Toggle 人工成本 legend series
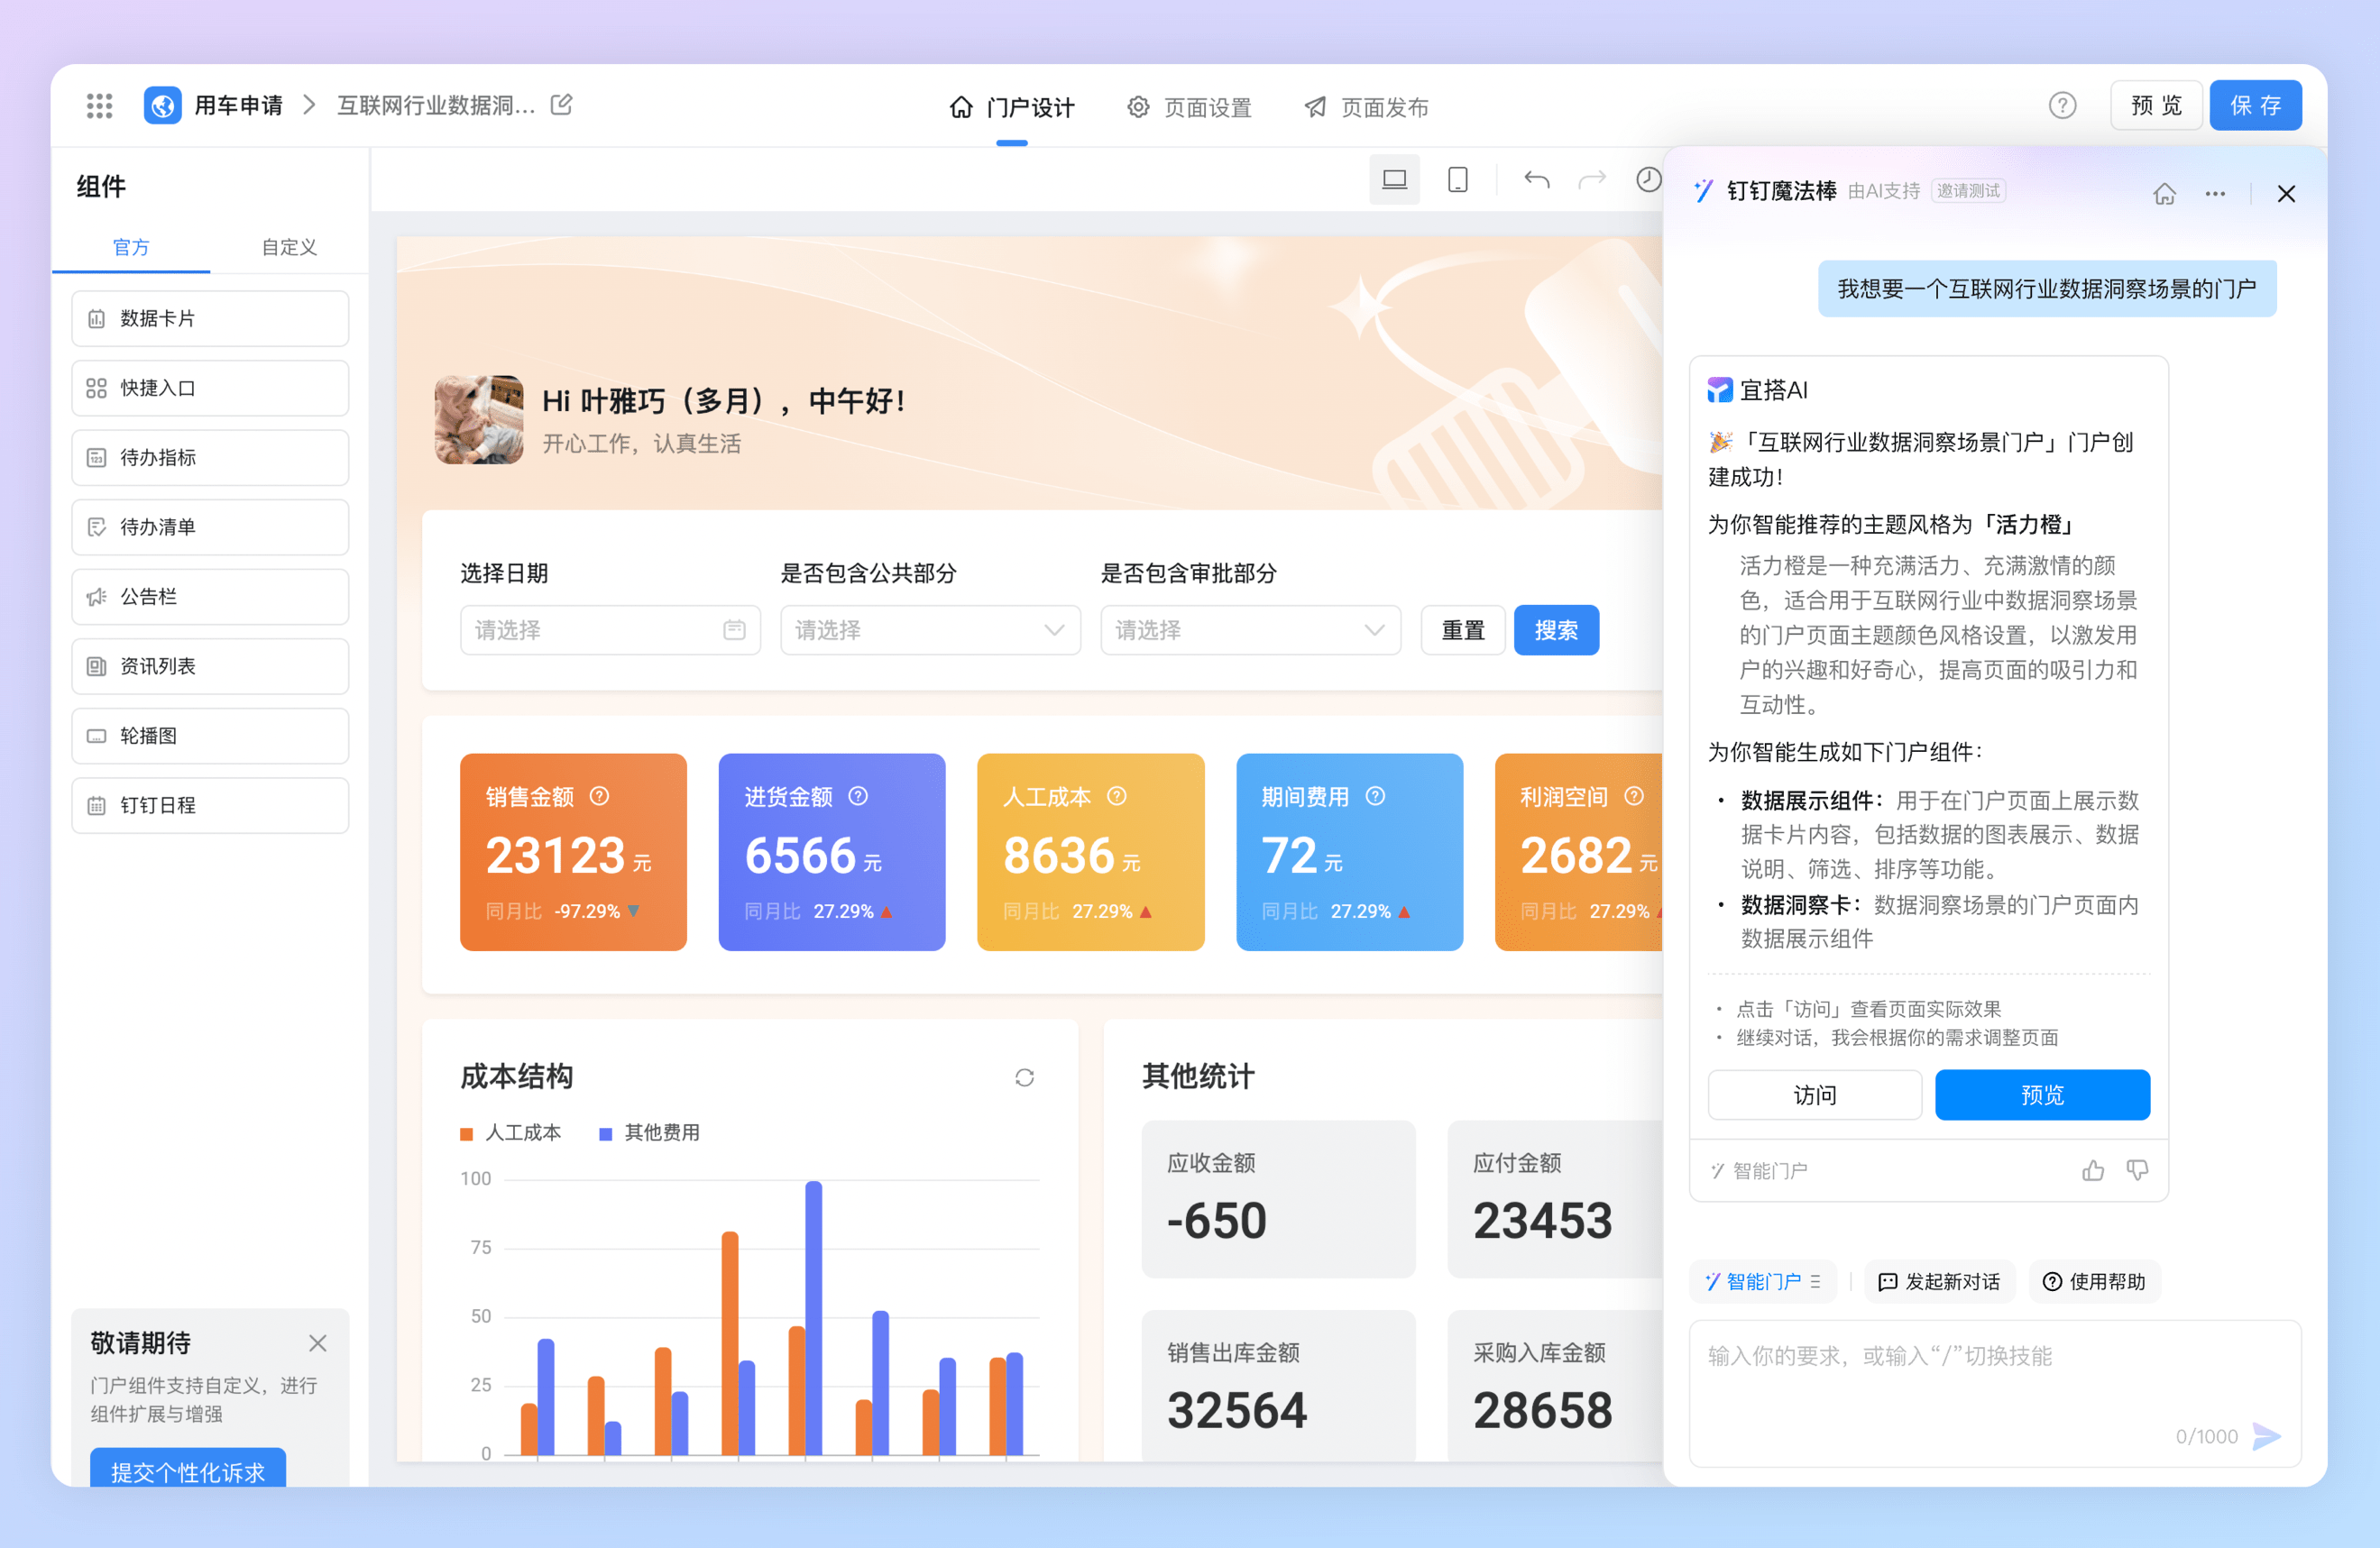2380x1548 pixels. [x=511, y=1133]
